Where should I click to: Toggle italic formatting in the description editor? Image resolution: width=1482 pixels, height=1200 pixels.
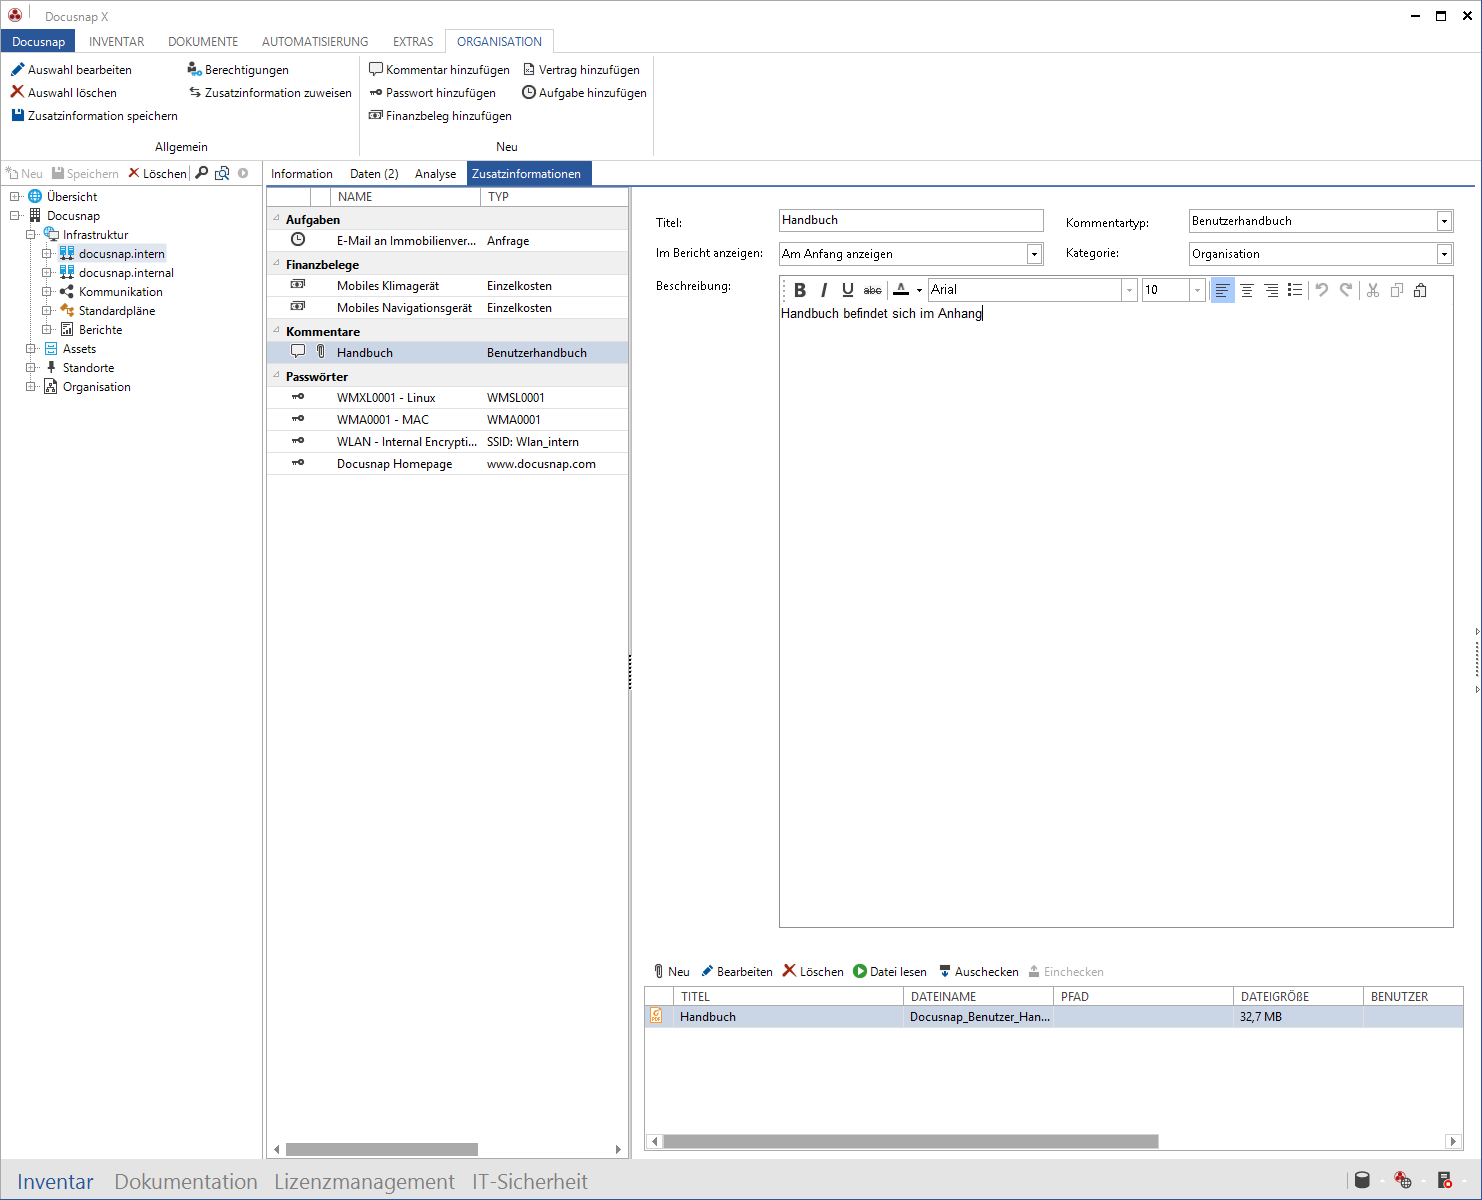824,290
